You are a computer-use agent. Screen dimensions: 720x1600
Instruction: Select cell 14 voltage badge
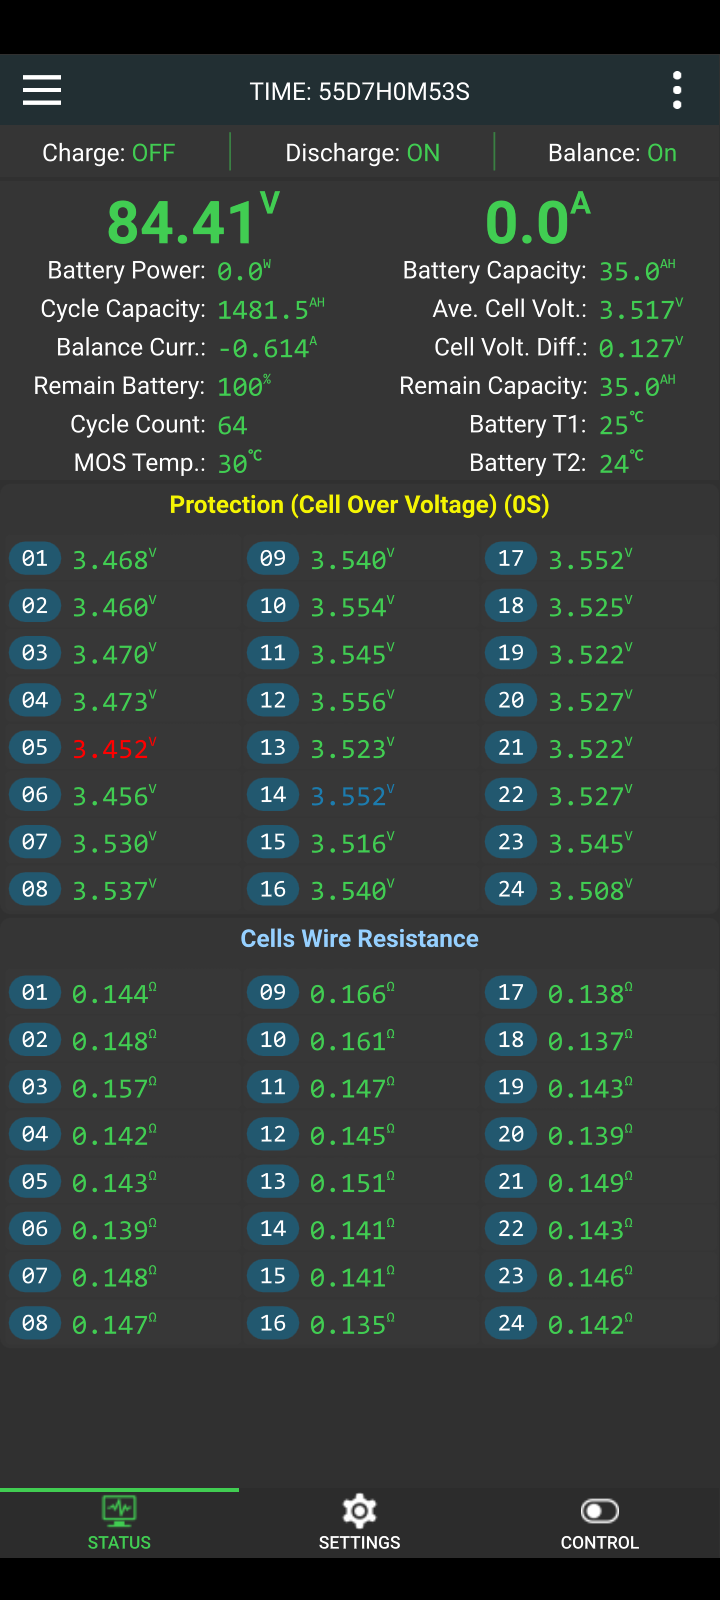(273, 795)
